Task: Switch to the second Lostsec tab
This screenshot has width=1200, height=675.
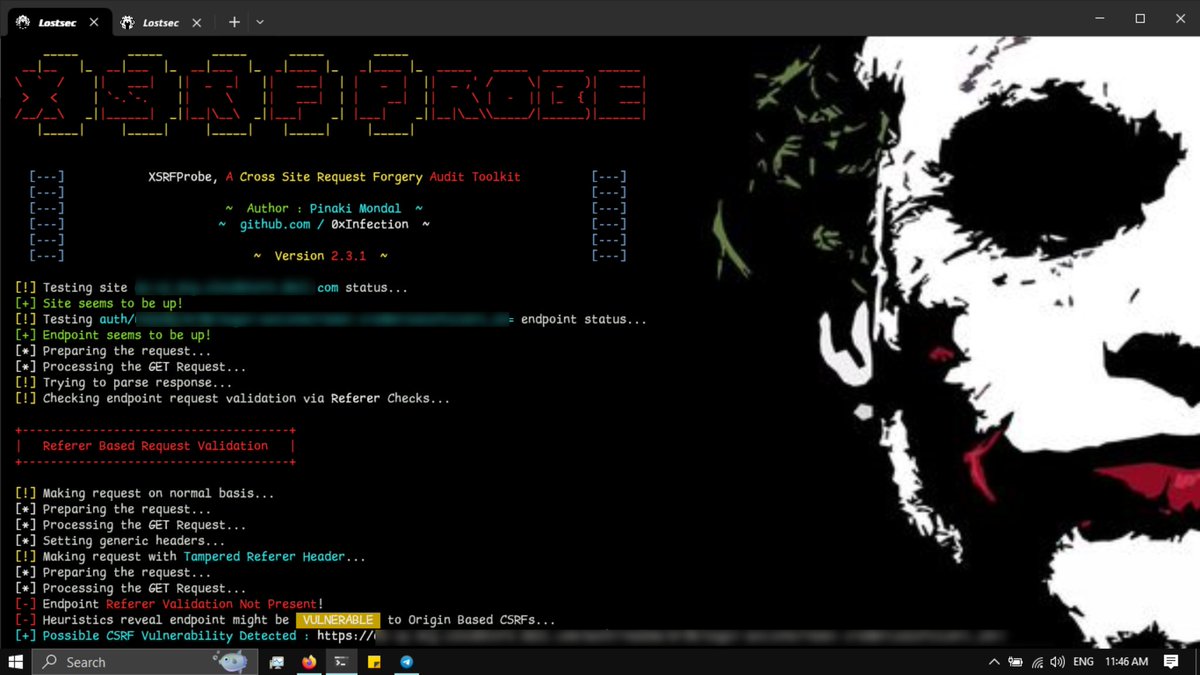Action: click(x=159, y=21)
